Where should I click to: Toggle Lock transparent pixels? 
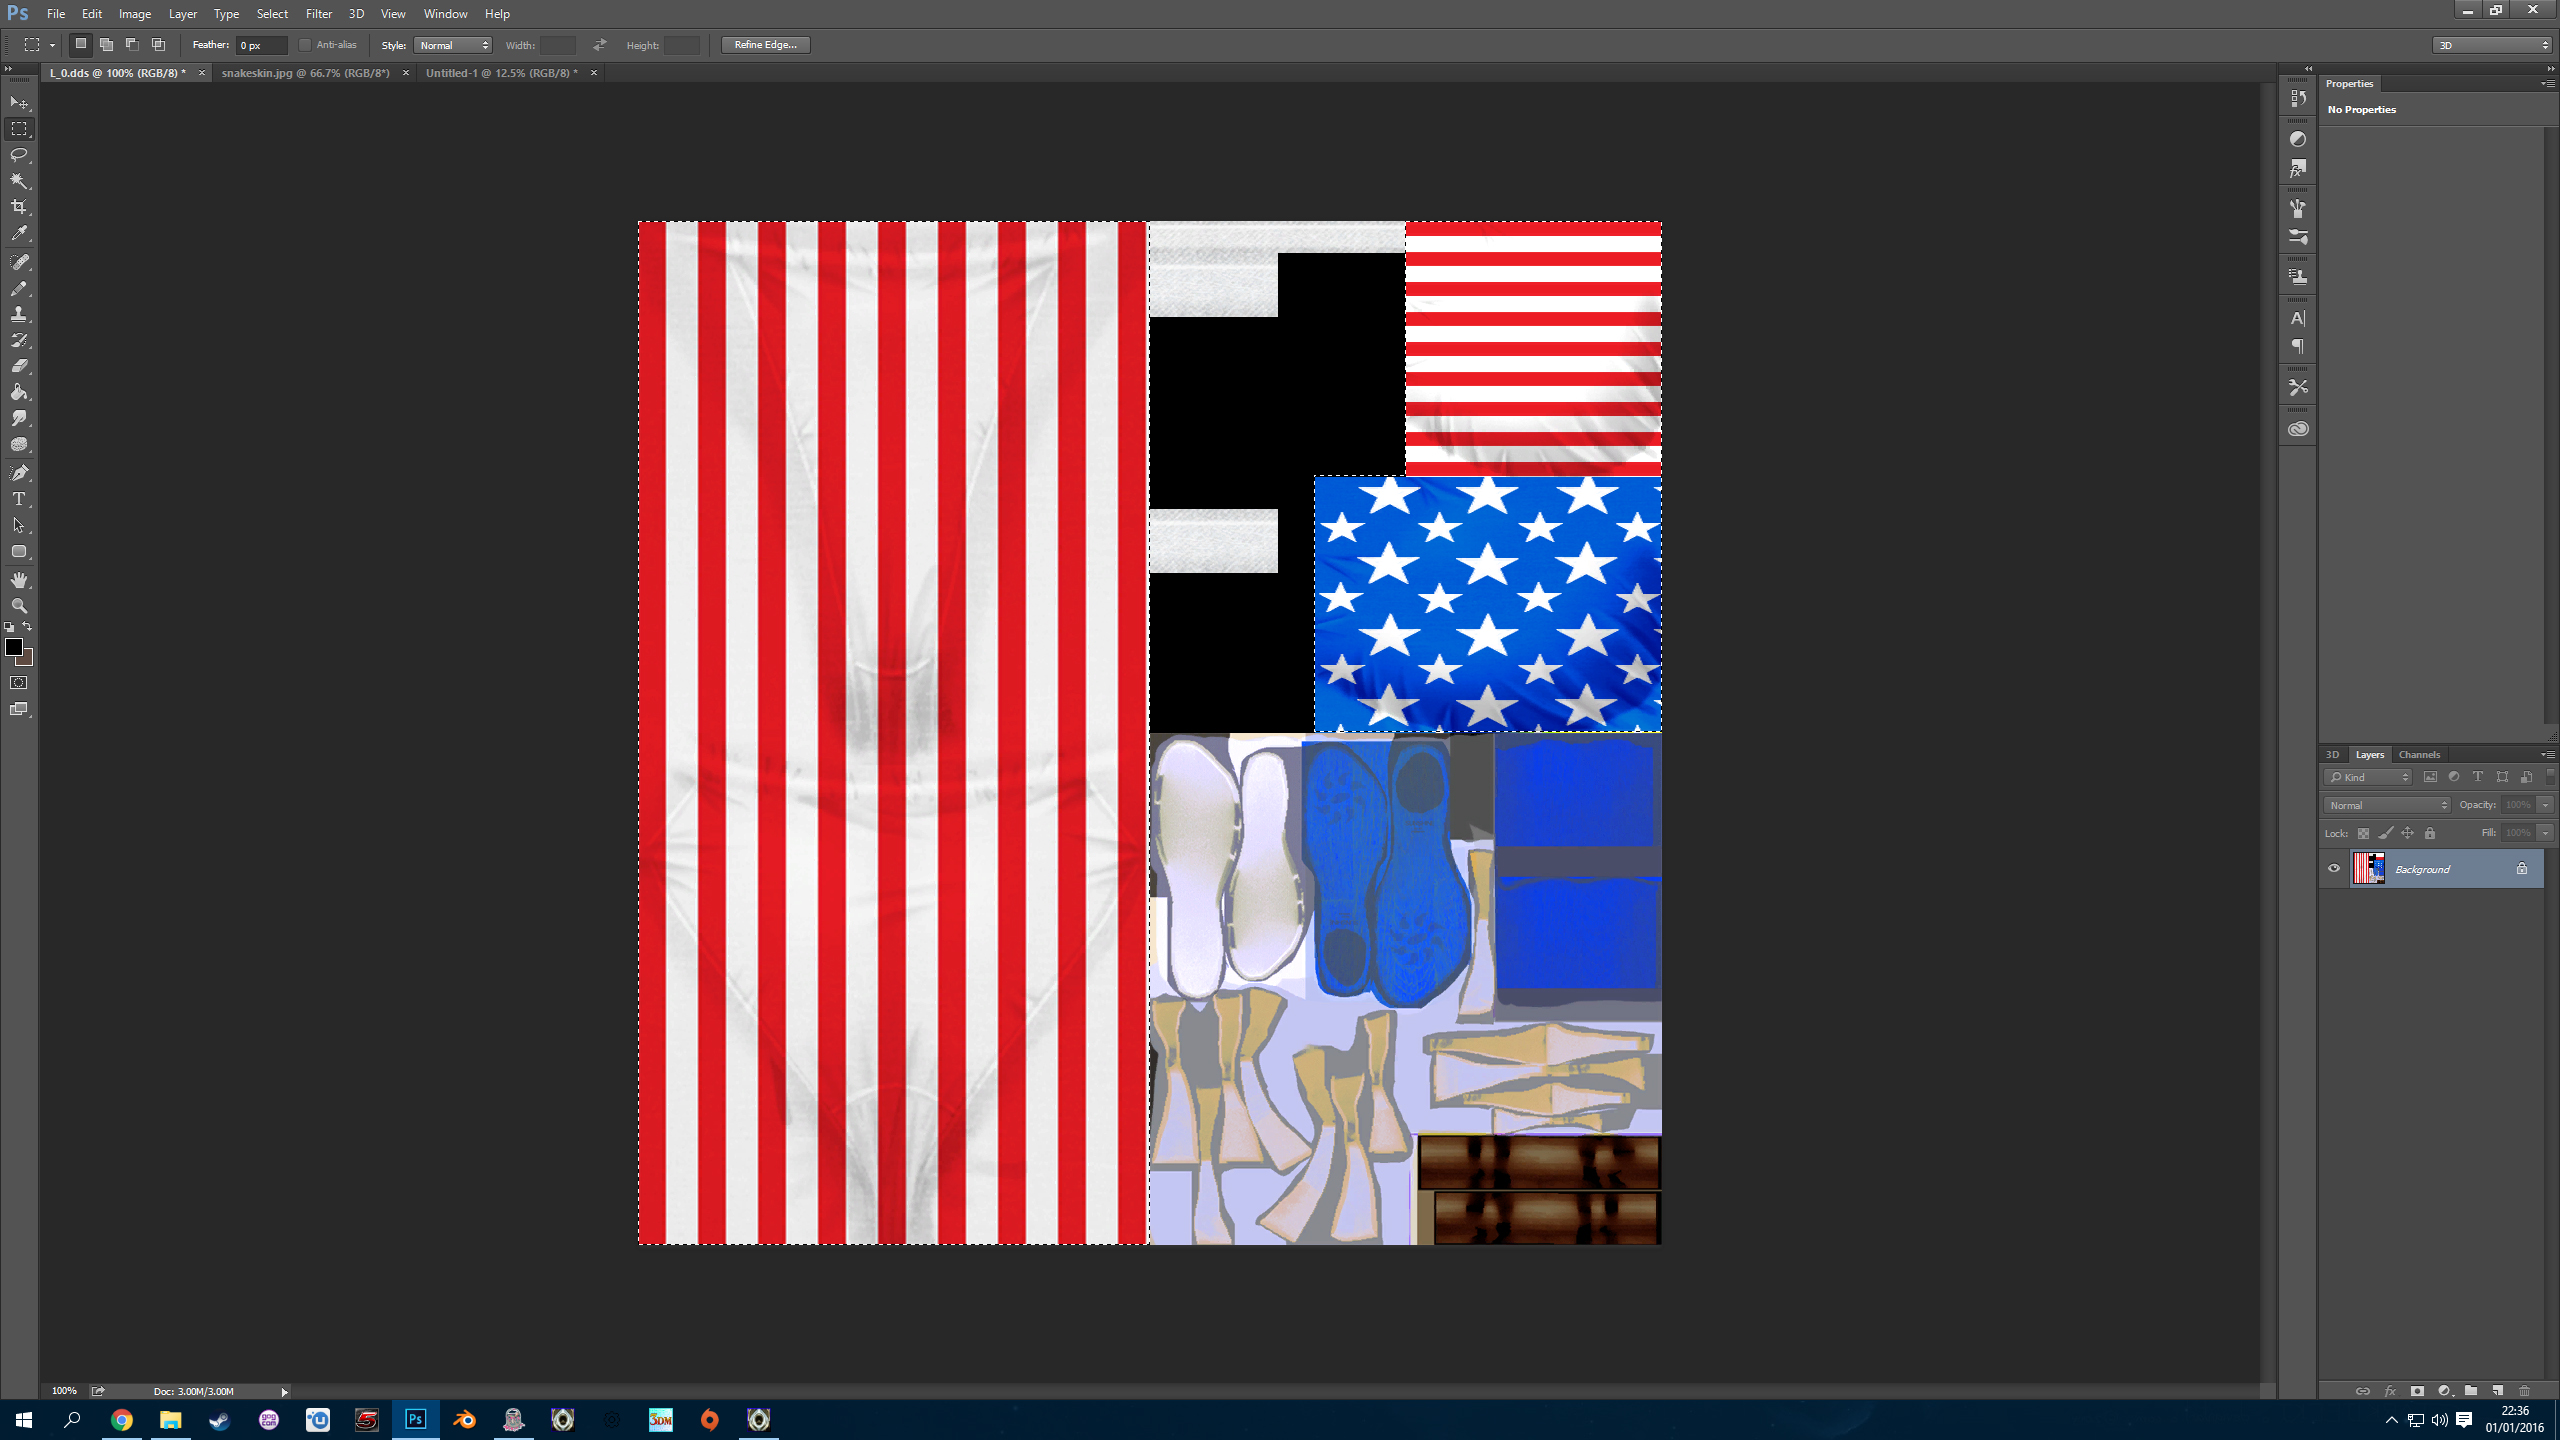2363,833
